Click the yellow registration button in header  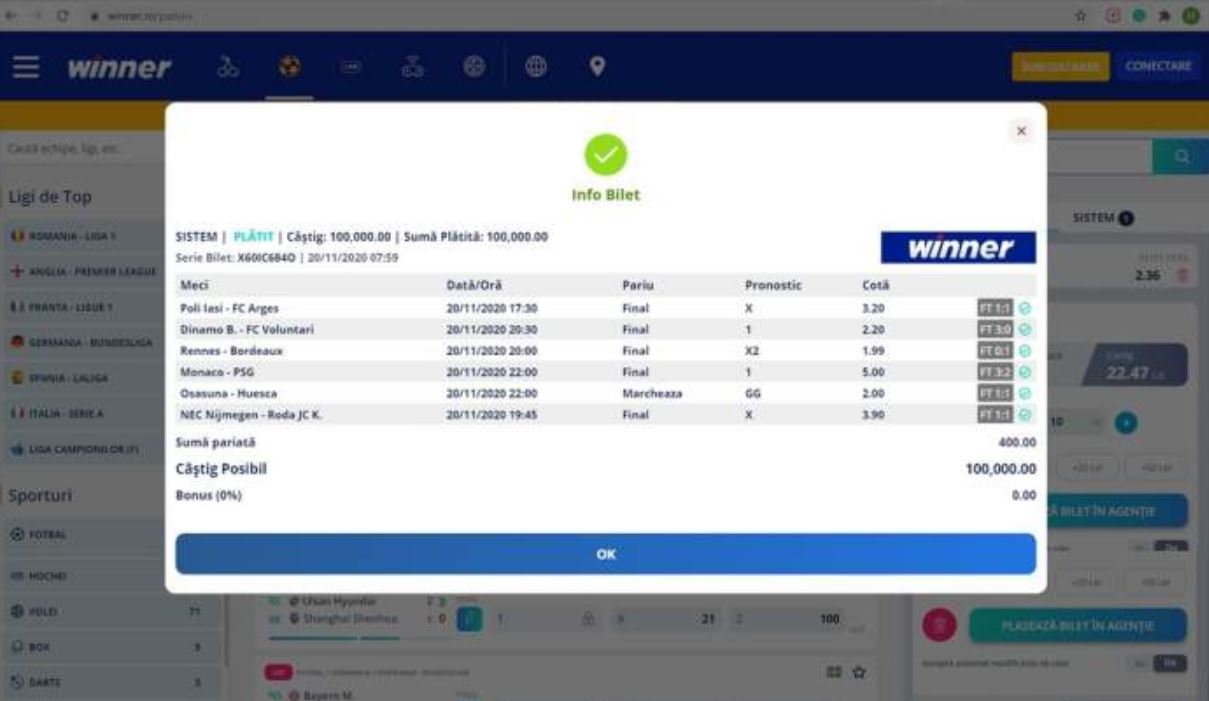pyautogui.click(x=1060, y=67)
